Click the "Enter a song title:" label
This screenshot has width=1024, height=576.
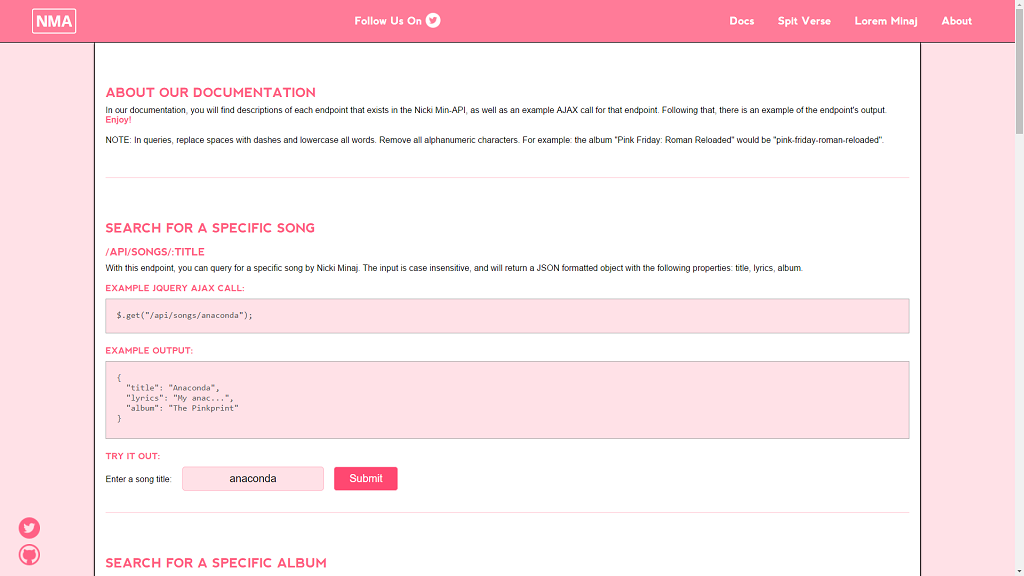coord(138,479)
